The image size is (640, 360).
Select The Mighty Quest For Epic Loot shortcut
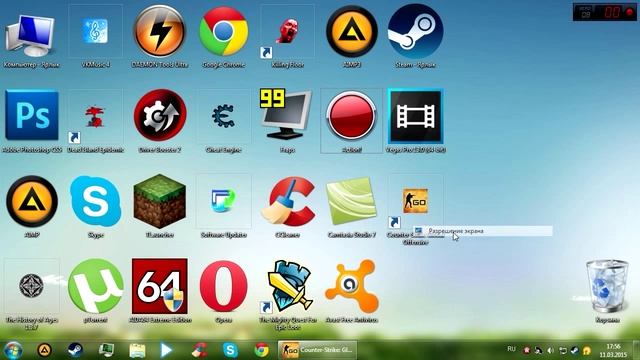point(287,294)
